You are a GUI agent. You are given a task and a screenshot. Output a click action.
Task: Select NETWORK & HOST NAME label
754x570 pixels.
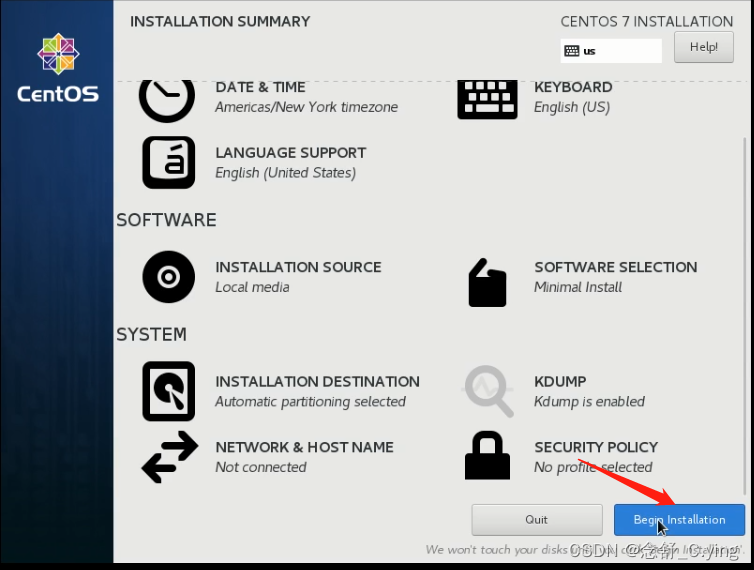click(x=304, y=447)
